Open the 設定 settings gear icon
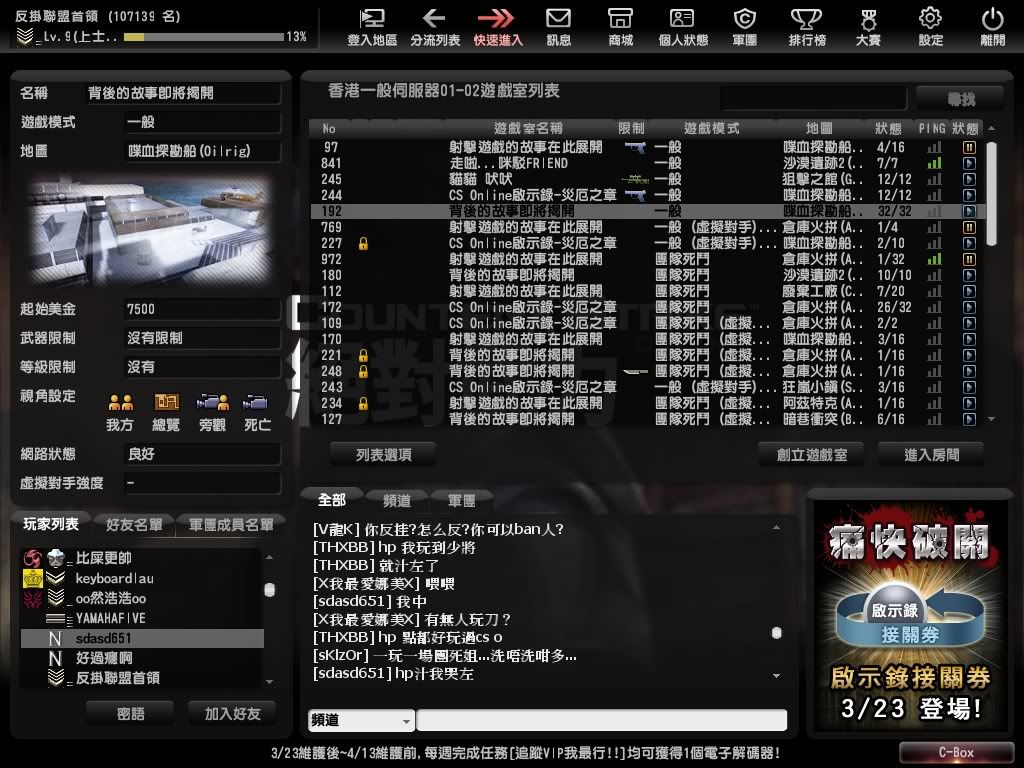Screen dimensions: 1024x768 click(930, 19)
